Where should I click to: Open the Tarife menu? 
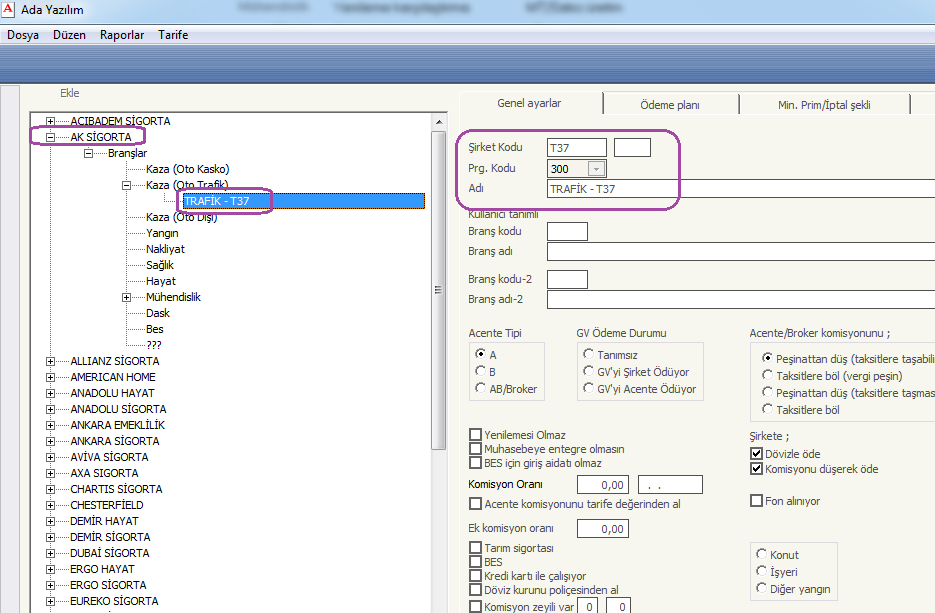point(173,35)
